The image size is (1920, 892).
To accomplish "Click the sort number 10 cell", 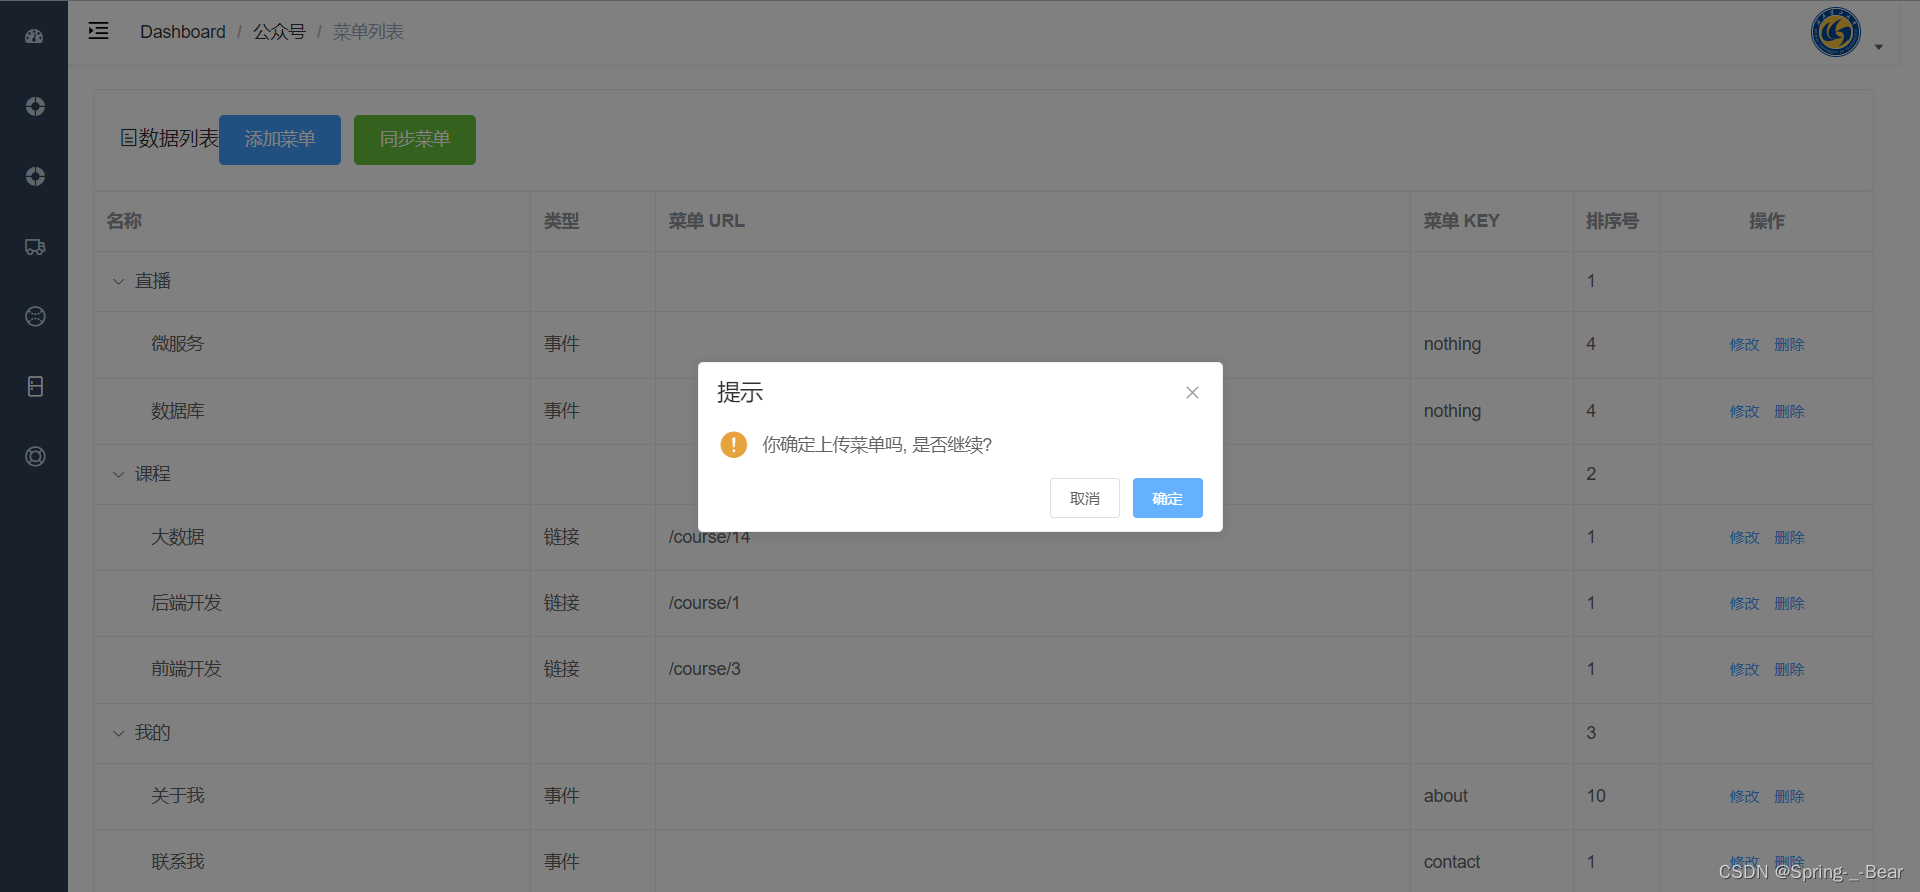I will pos(1617,796).
